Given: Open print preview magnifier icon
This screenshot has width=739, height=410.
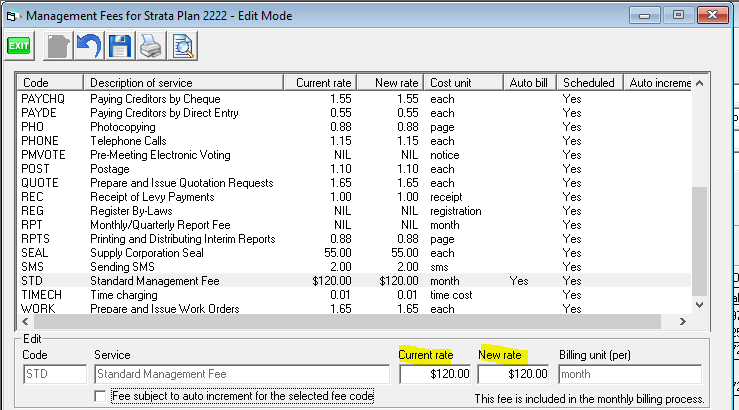Looking at the screenshot, I should point(182,46).
